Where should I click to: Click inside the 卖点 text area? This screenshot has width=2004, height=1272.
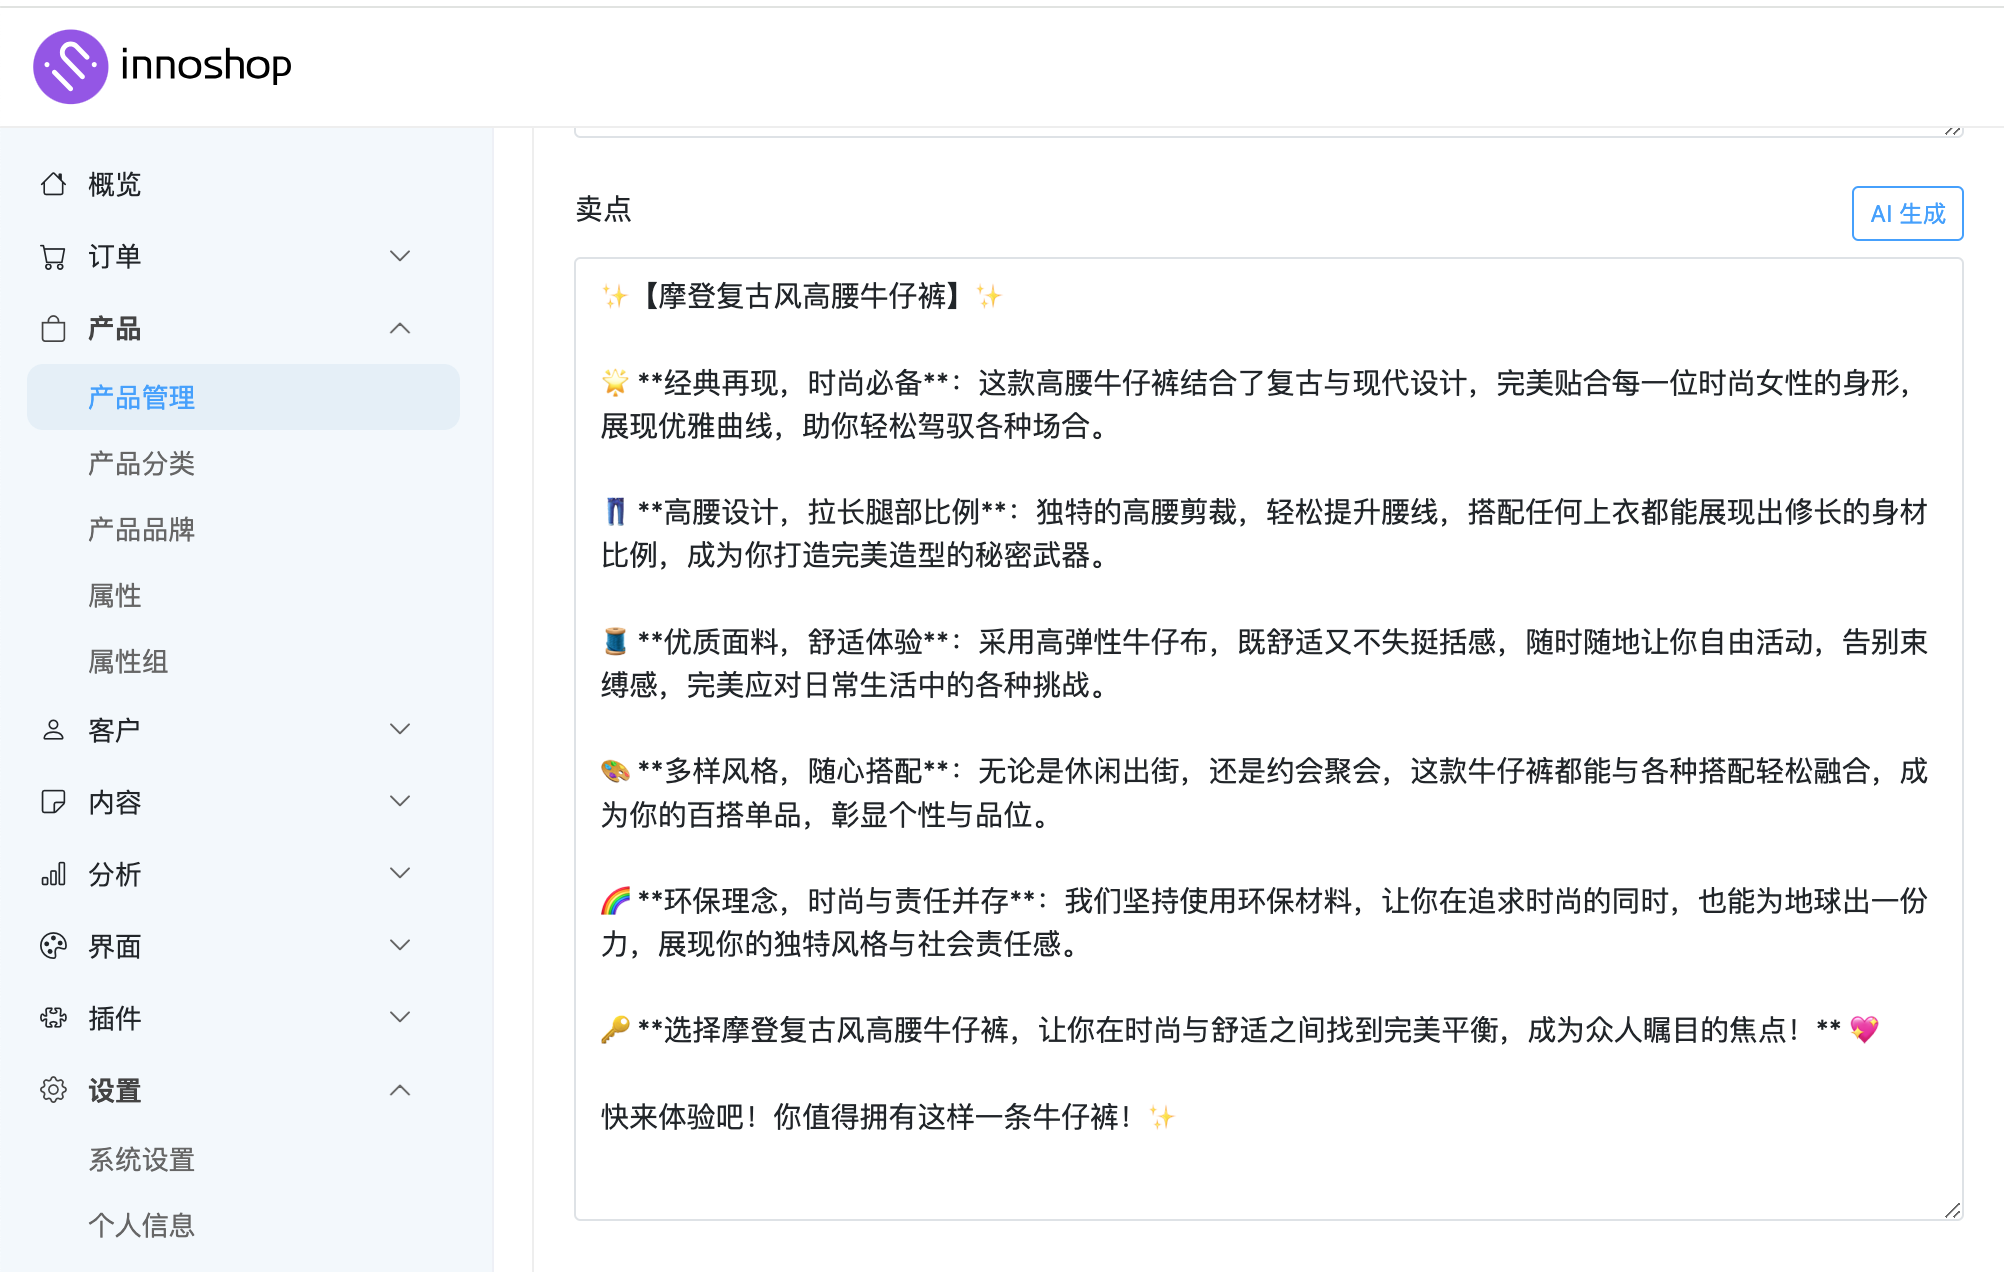click(x=1268, y=738)
